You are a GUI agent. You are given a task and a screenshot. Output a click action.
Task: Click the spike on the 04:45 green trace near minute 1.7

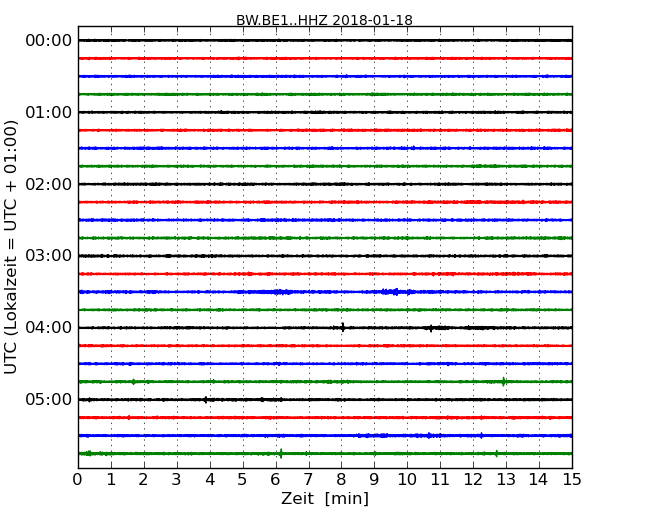[x=133, y=381]
